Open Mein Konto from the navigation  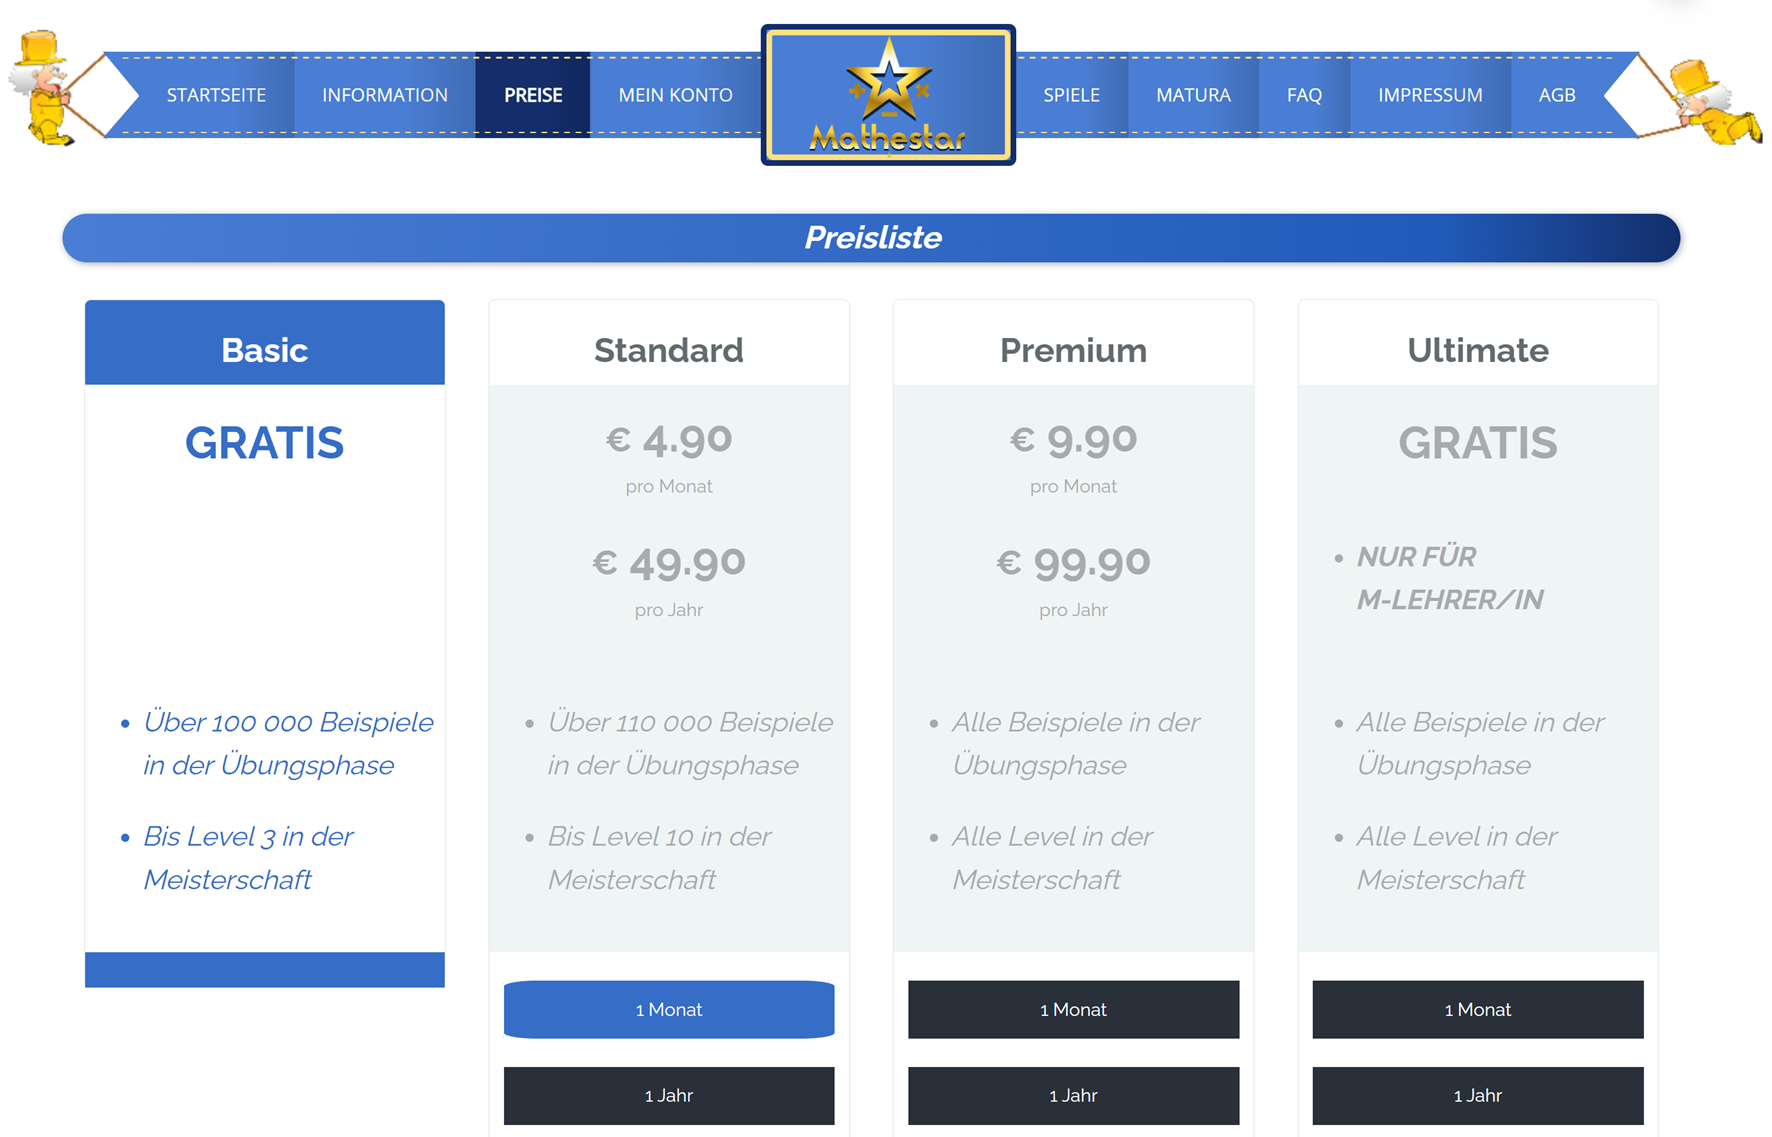coord(675,95)
